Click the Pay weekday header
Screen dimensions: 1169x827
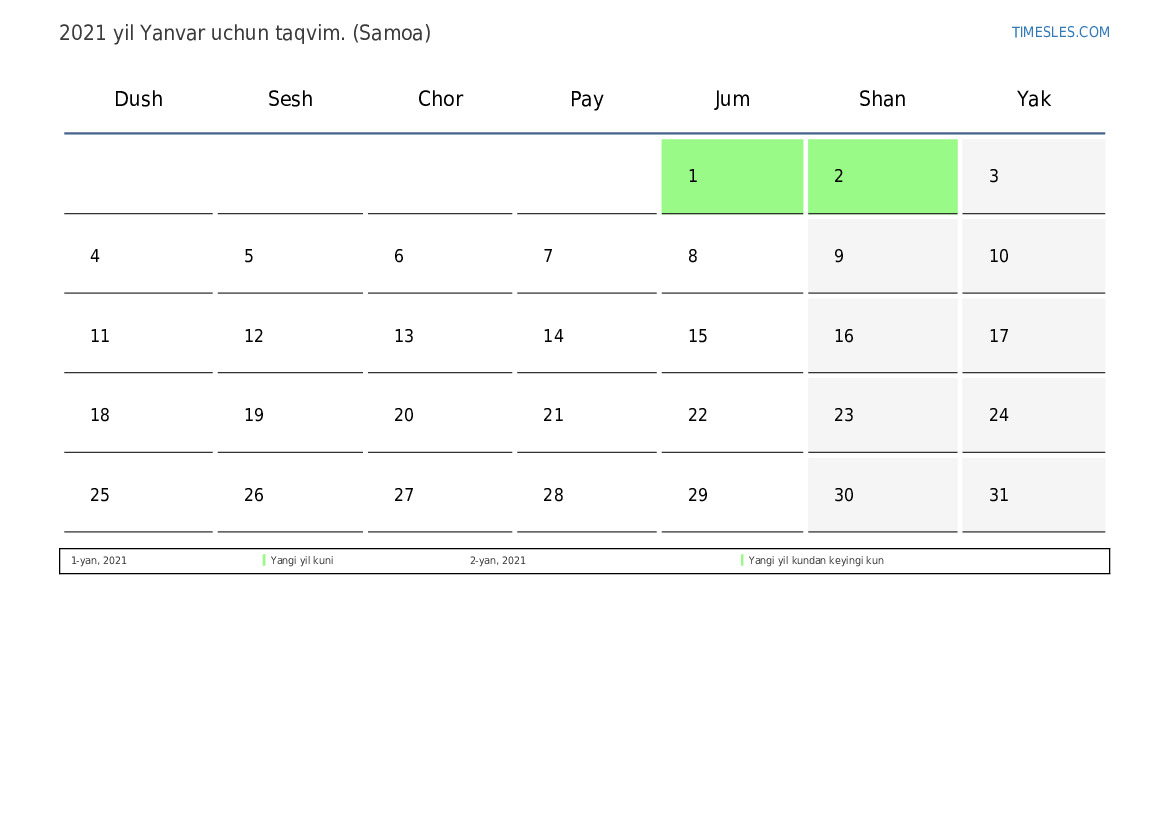587,99
